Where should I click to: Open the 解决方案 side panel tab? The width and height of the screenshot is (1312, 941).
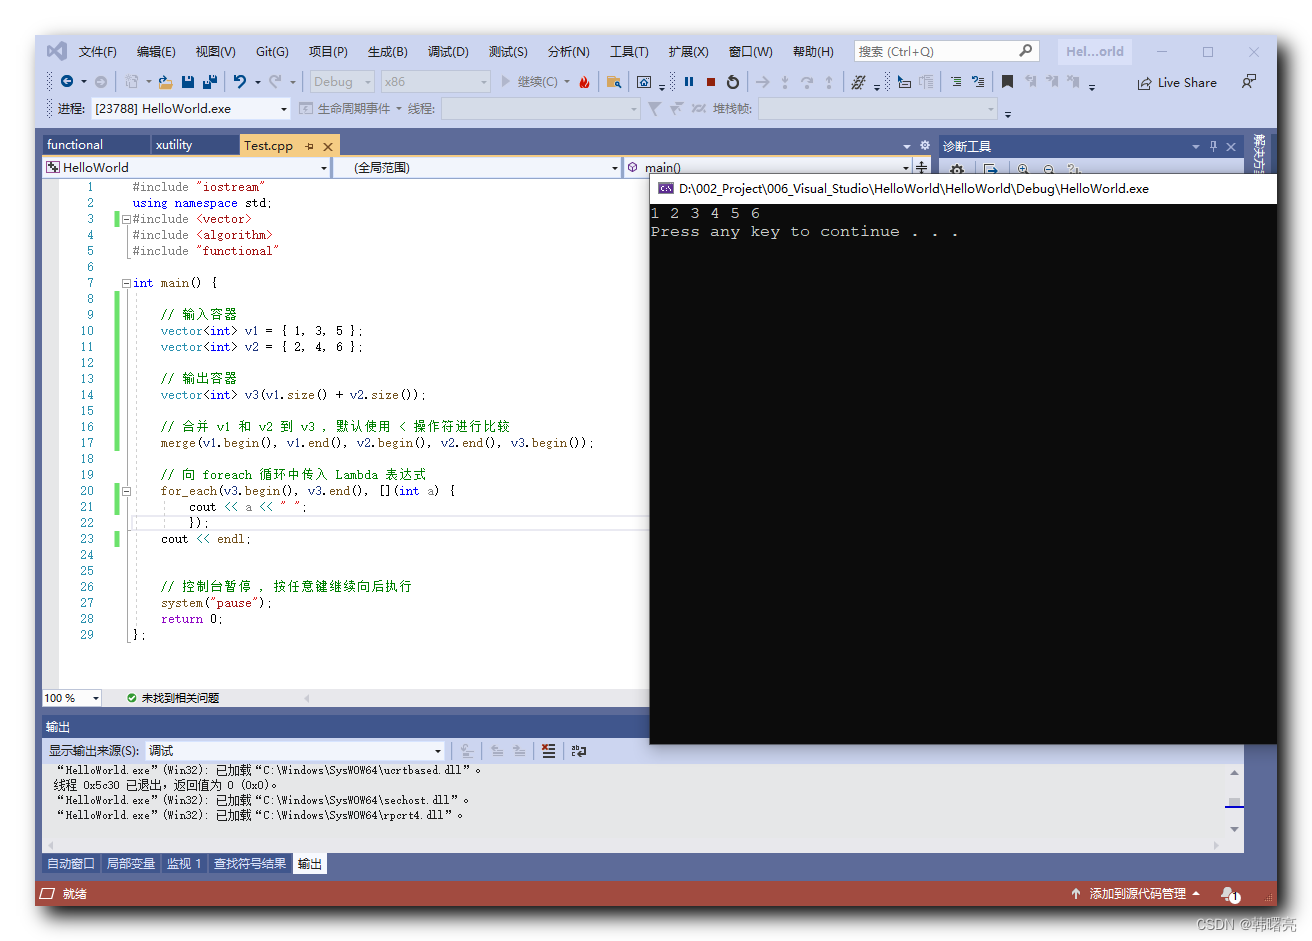point(1260,154)
